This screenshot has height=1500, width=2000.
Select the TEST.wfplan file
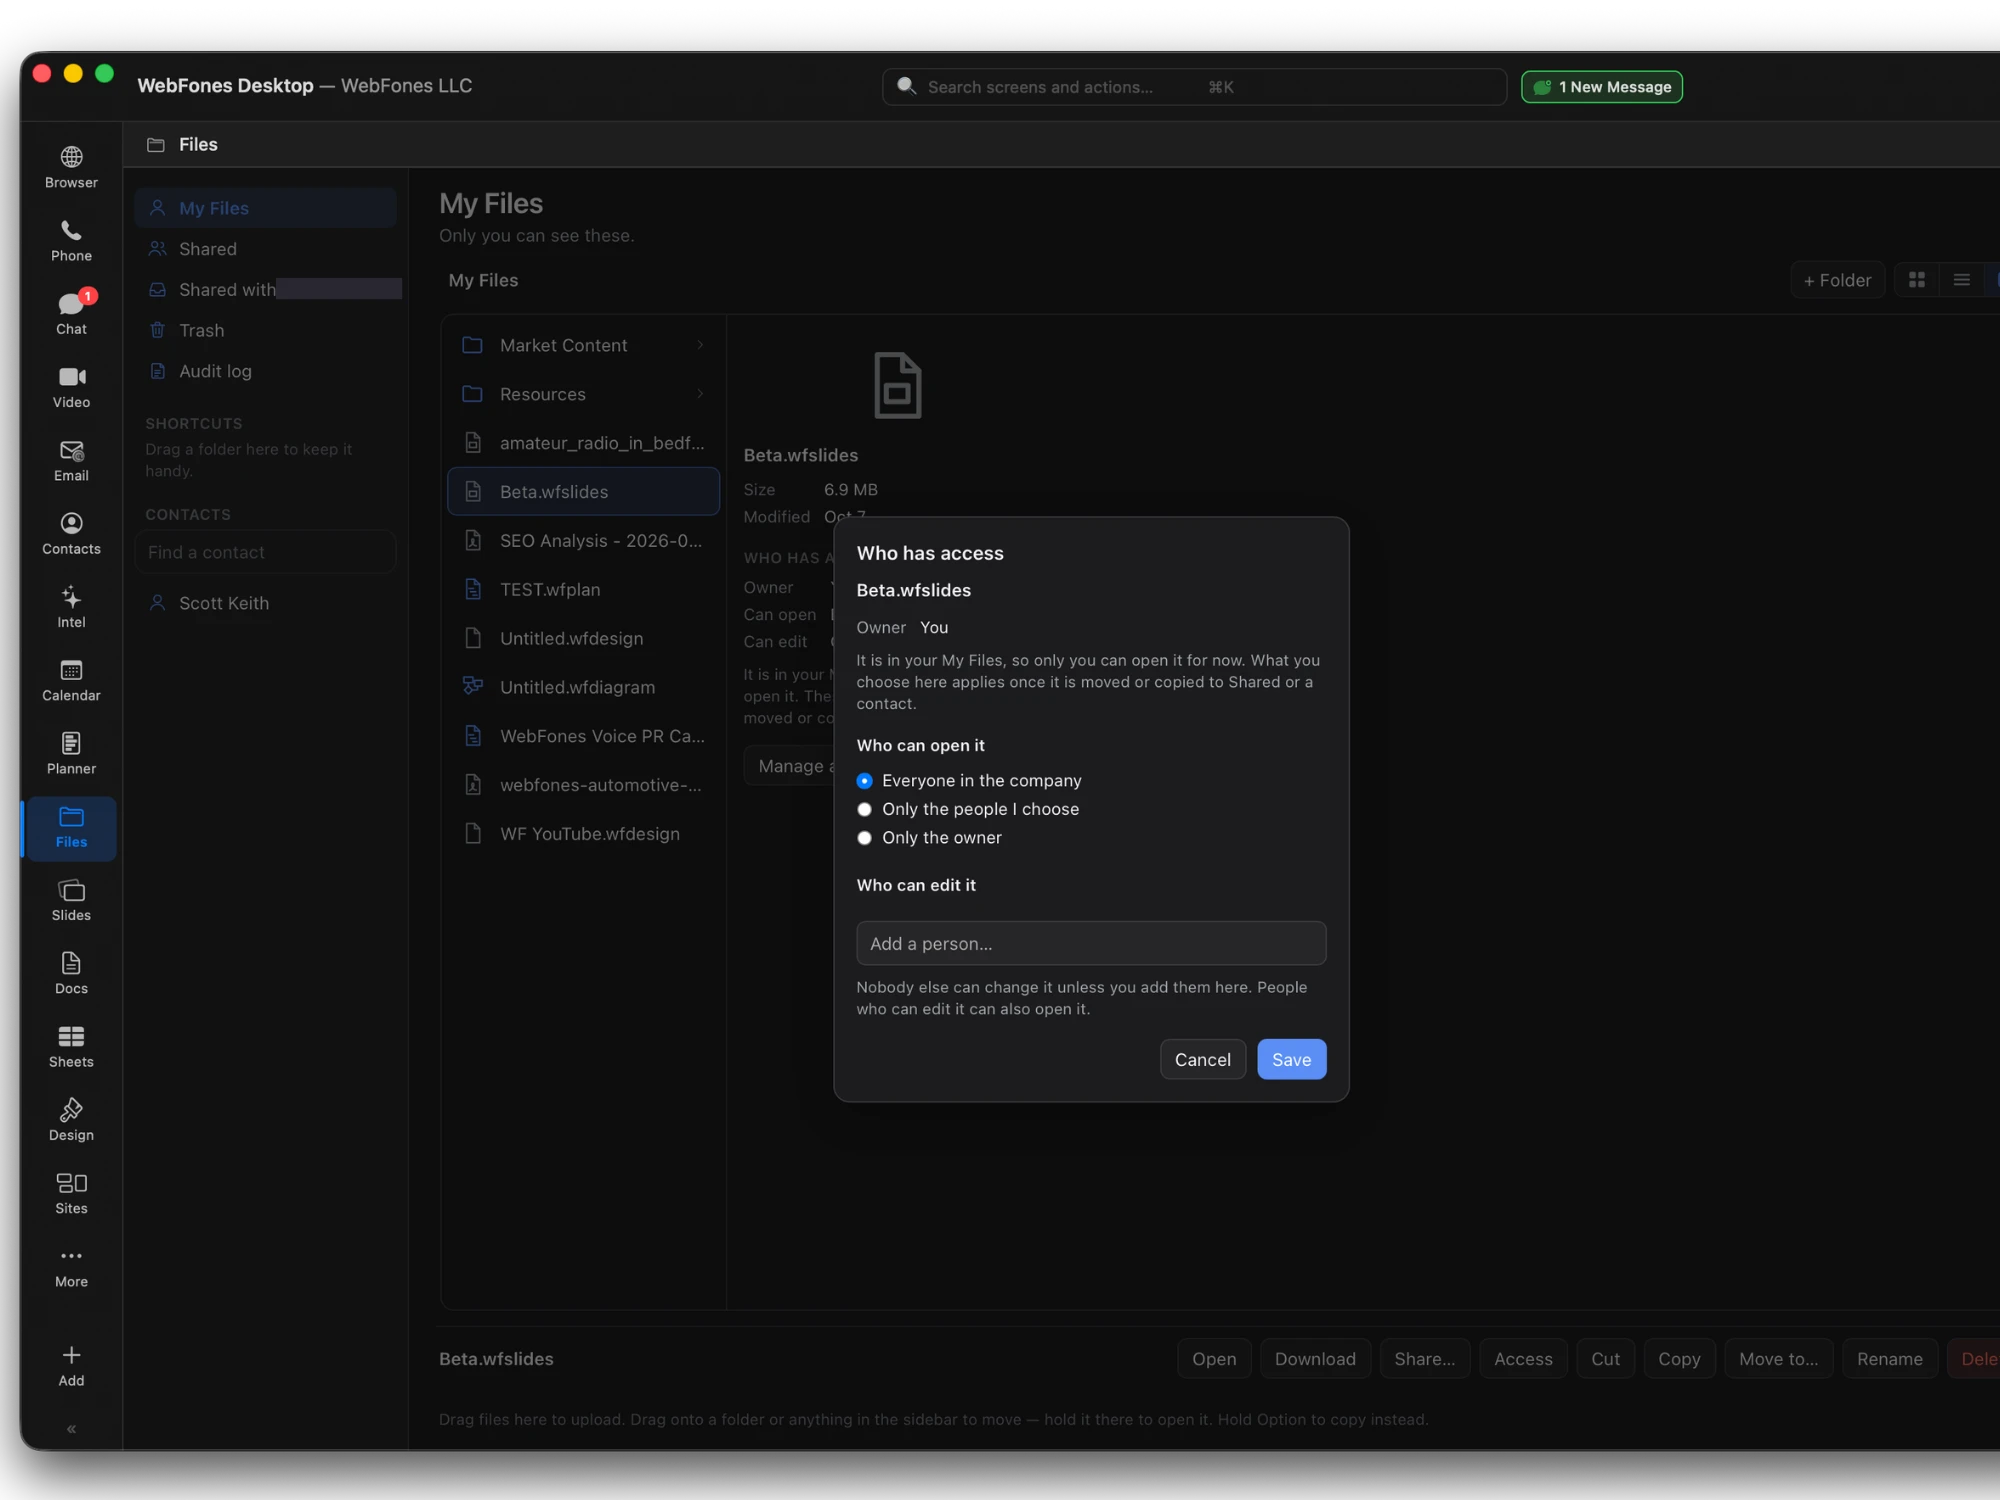click(x=583, y=589)
